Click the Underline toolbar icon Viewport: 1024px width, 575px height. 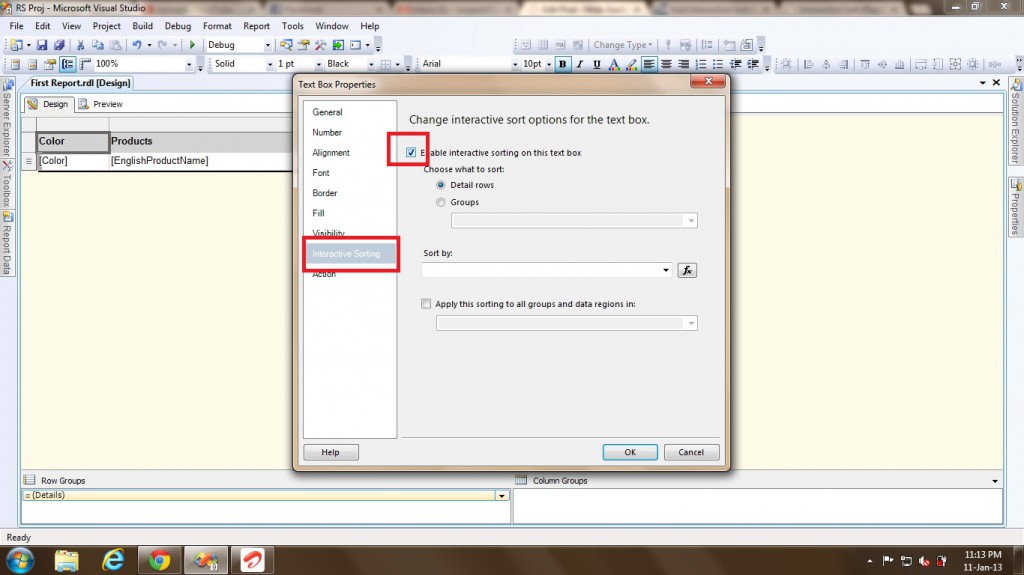pos(597,64)
